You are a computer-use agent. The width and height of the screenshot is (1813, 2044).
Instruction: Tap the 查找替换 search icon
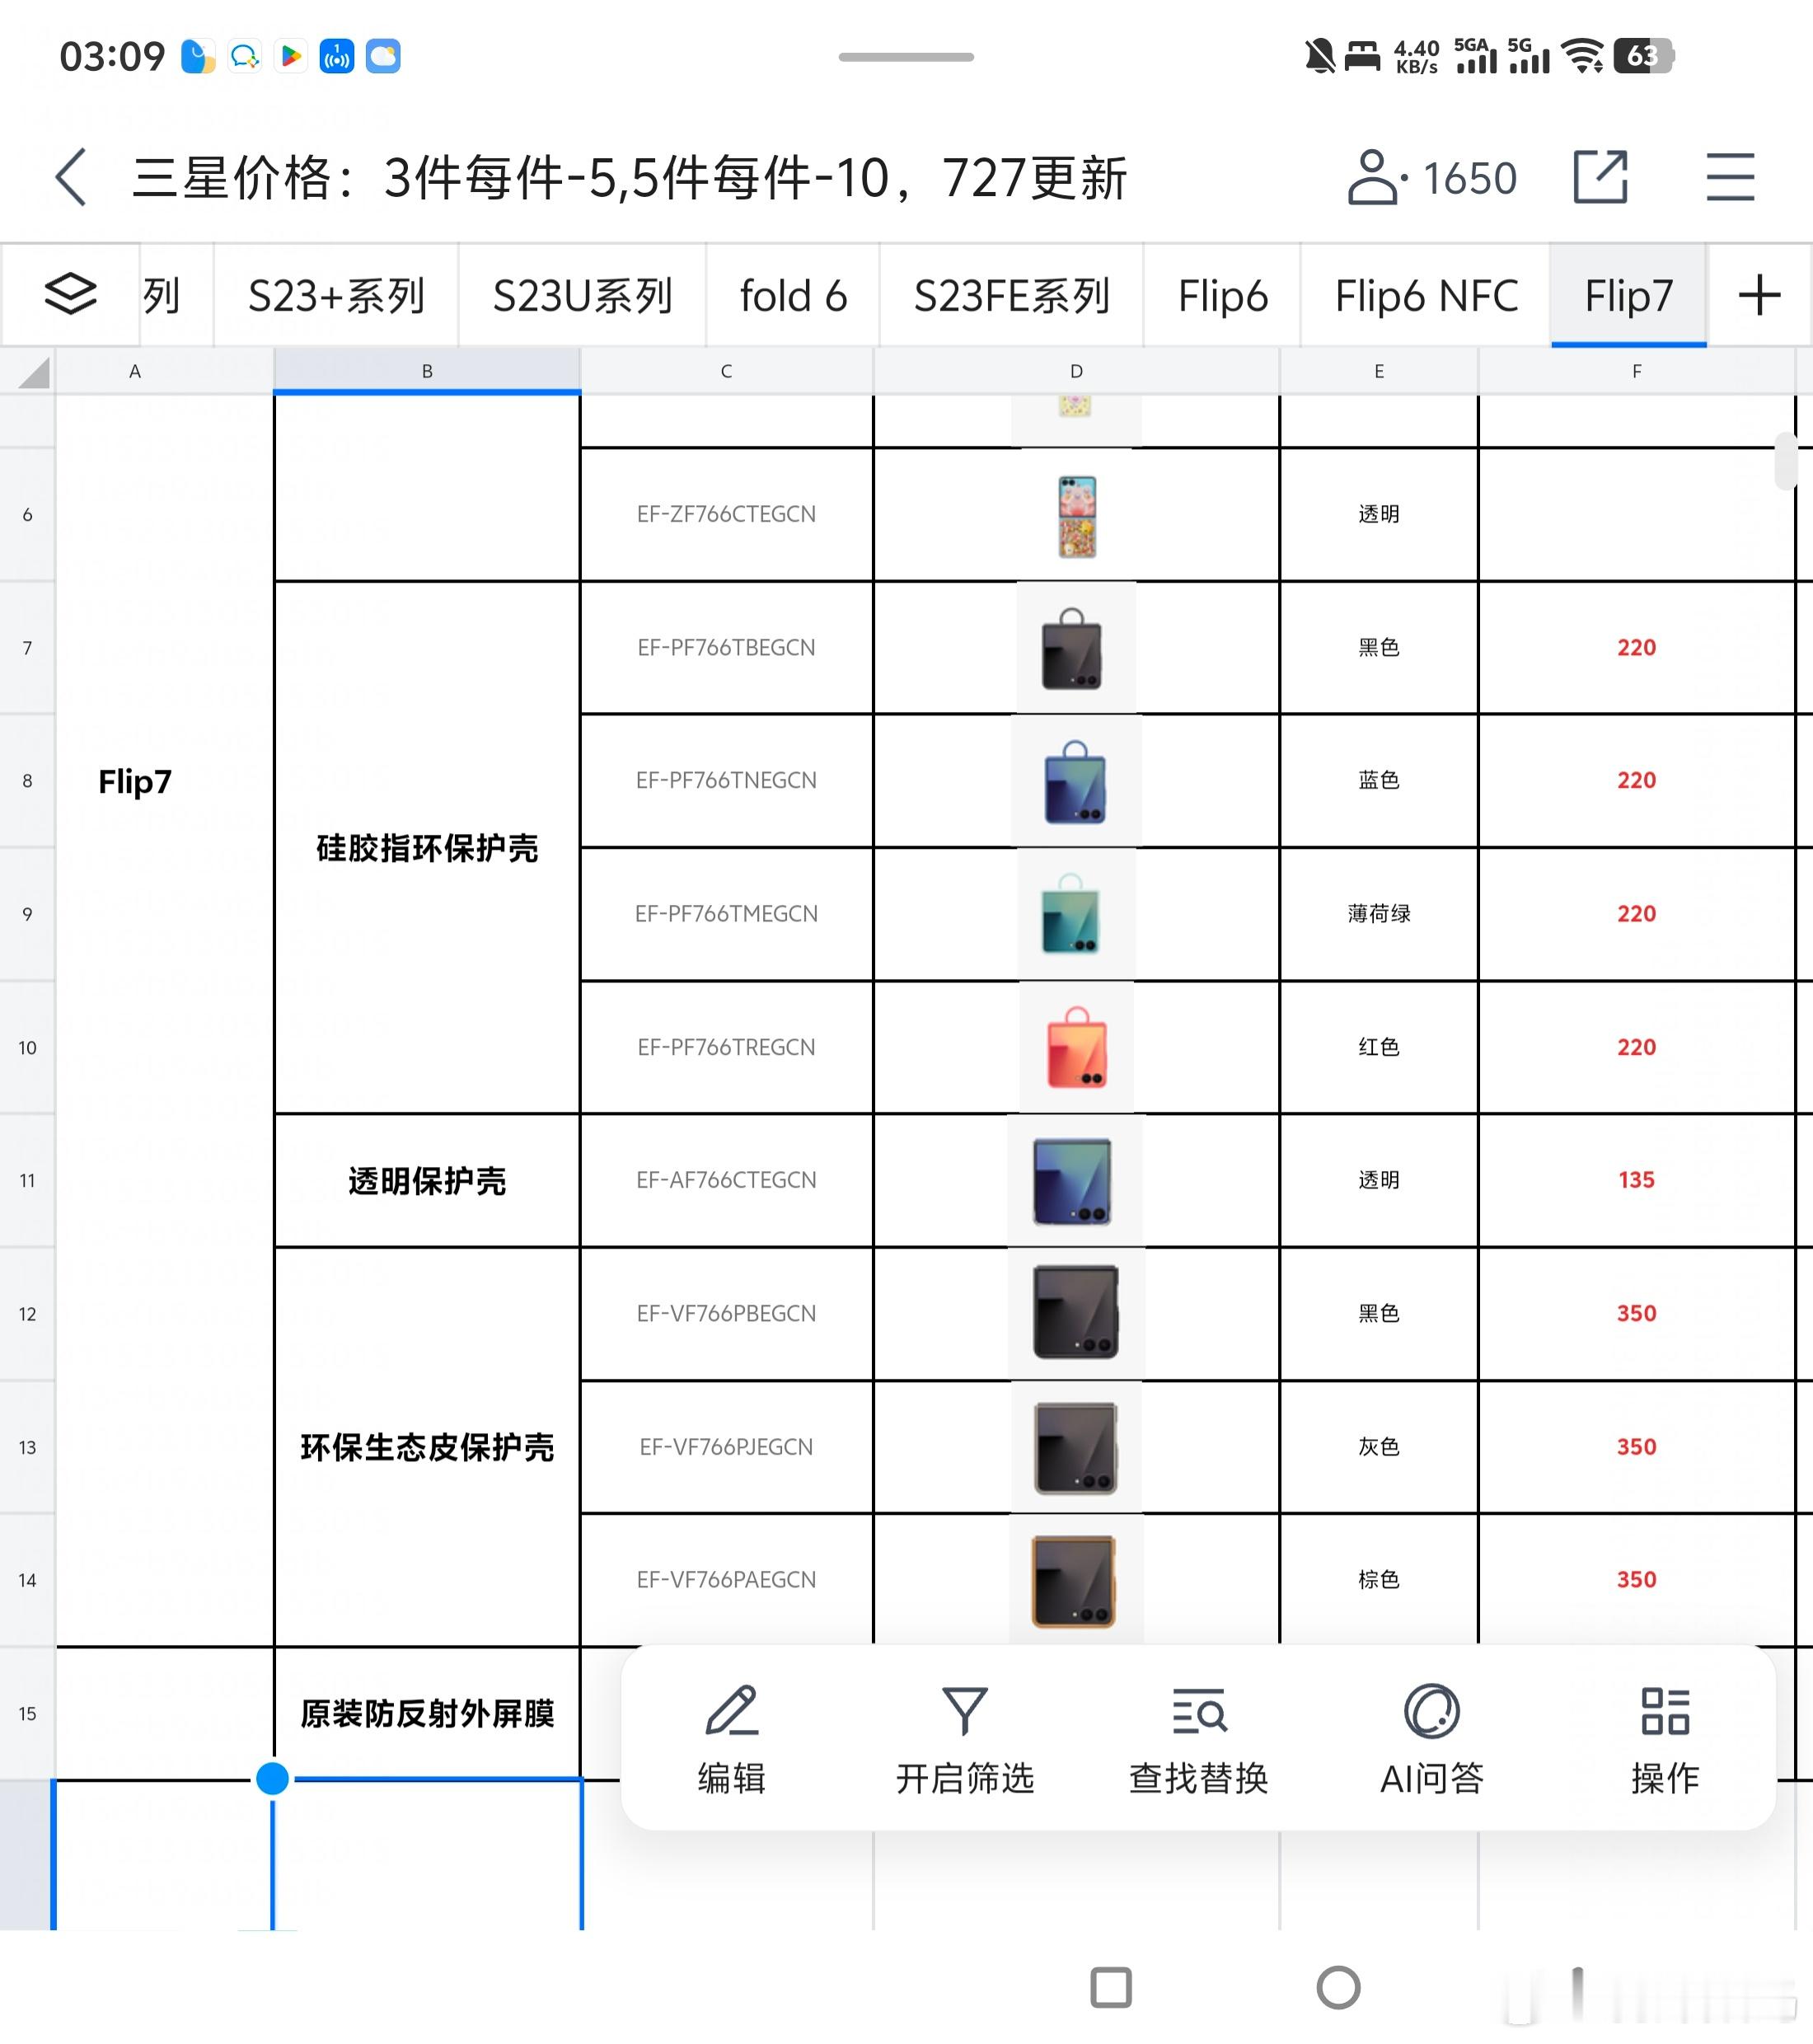click(x=1199, y=1711)
